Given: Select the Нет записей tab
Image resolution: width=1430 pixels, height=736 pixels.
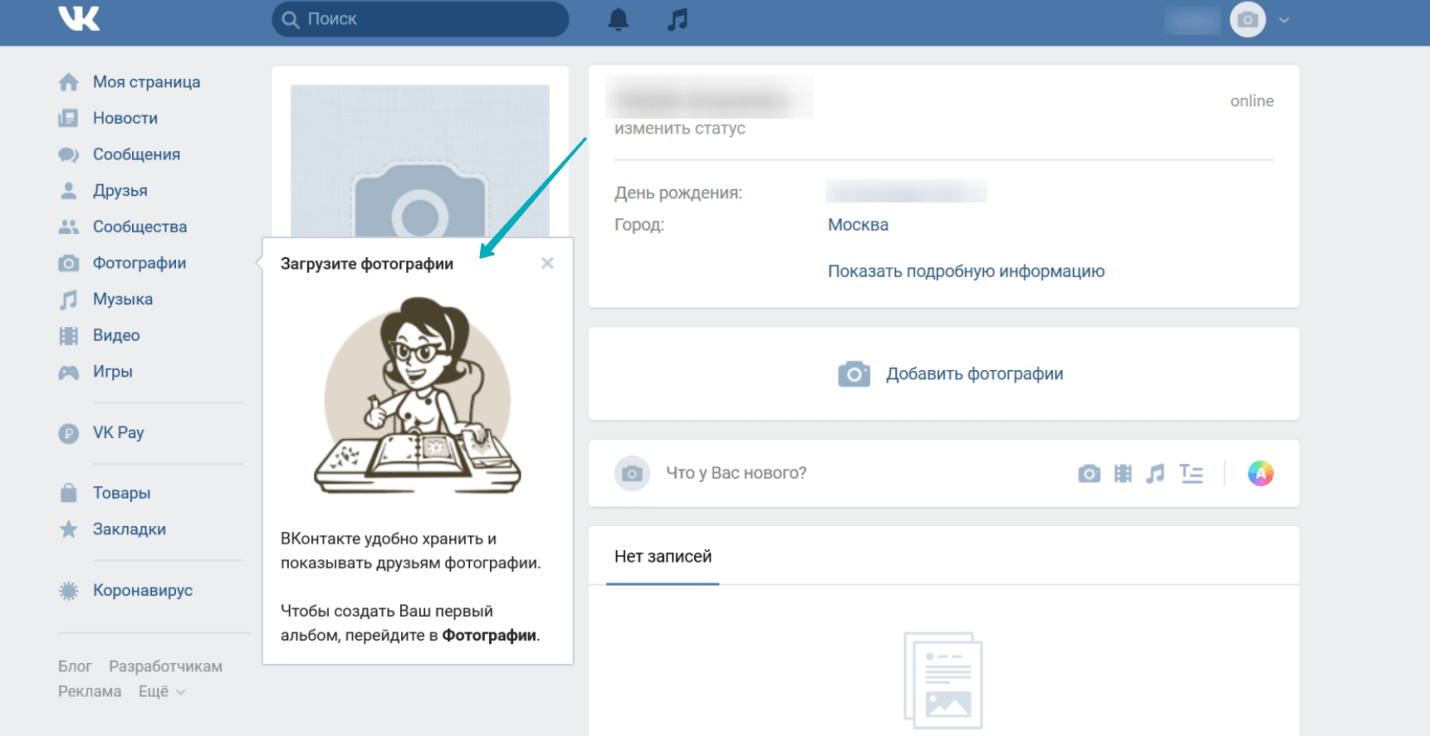Looking at the screenshot, I should pyautogui.click(x=663, y=556).
